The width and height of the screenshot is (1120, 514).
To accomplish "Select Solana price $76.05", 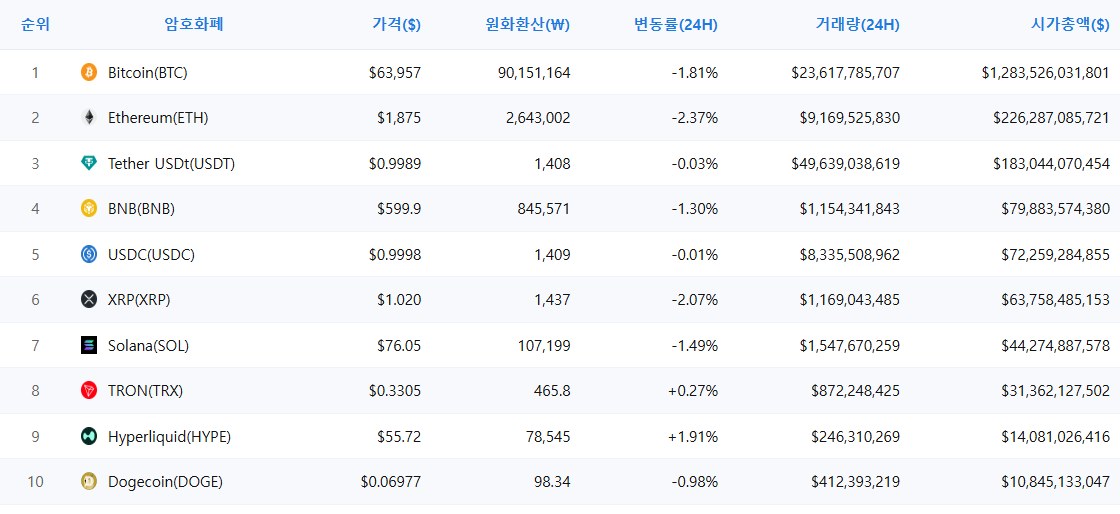I will (399, 346).
